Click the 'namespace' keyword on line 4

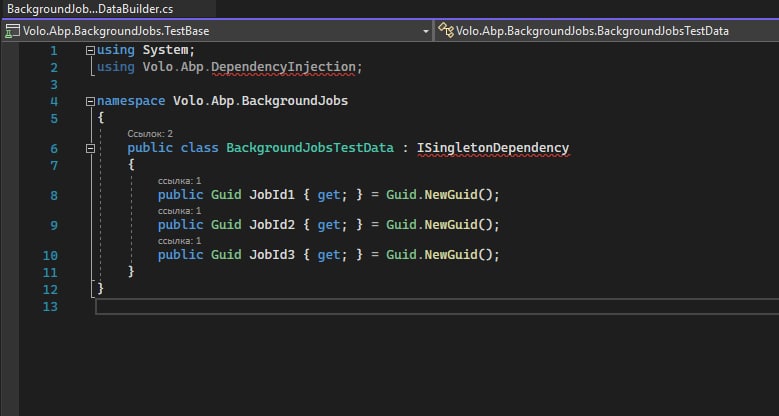pyautogui.click(x=131, y=101)
